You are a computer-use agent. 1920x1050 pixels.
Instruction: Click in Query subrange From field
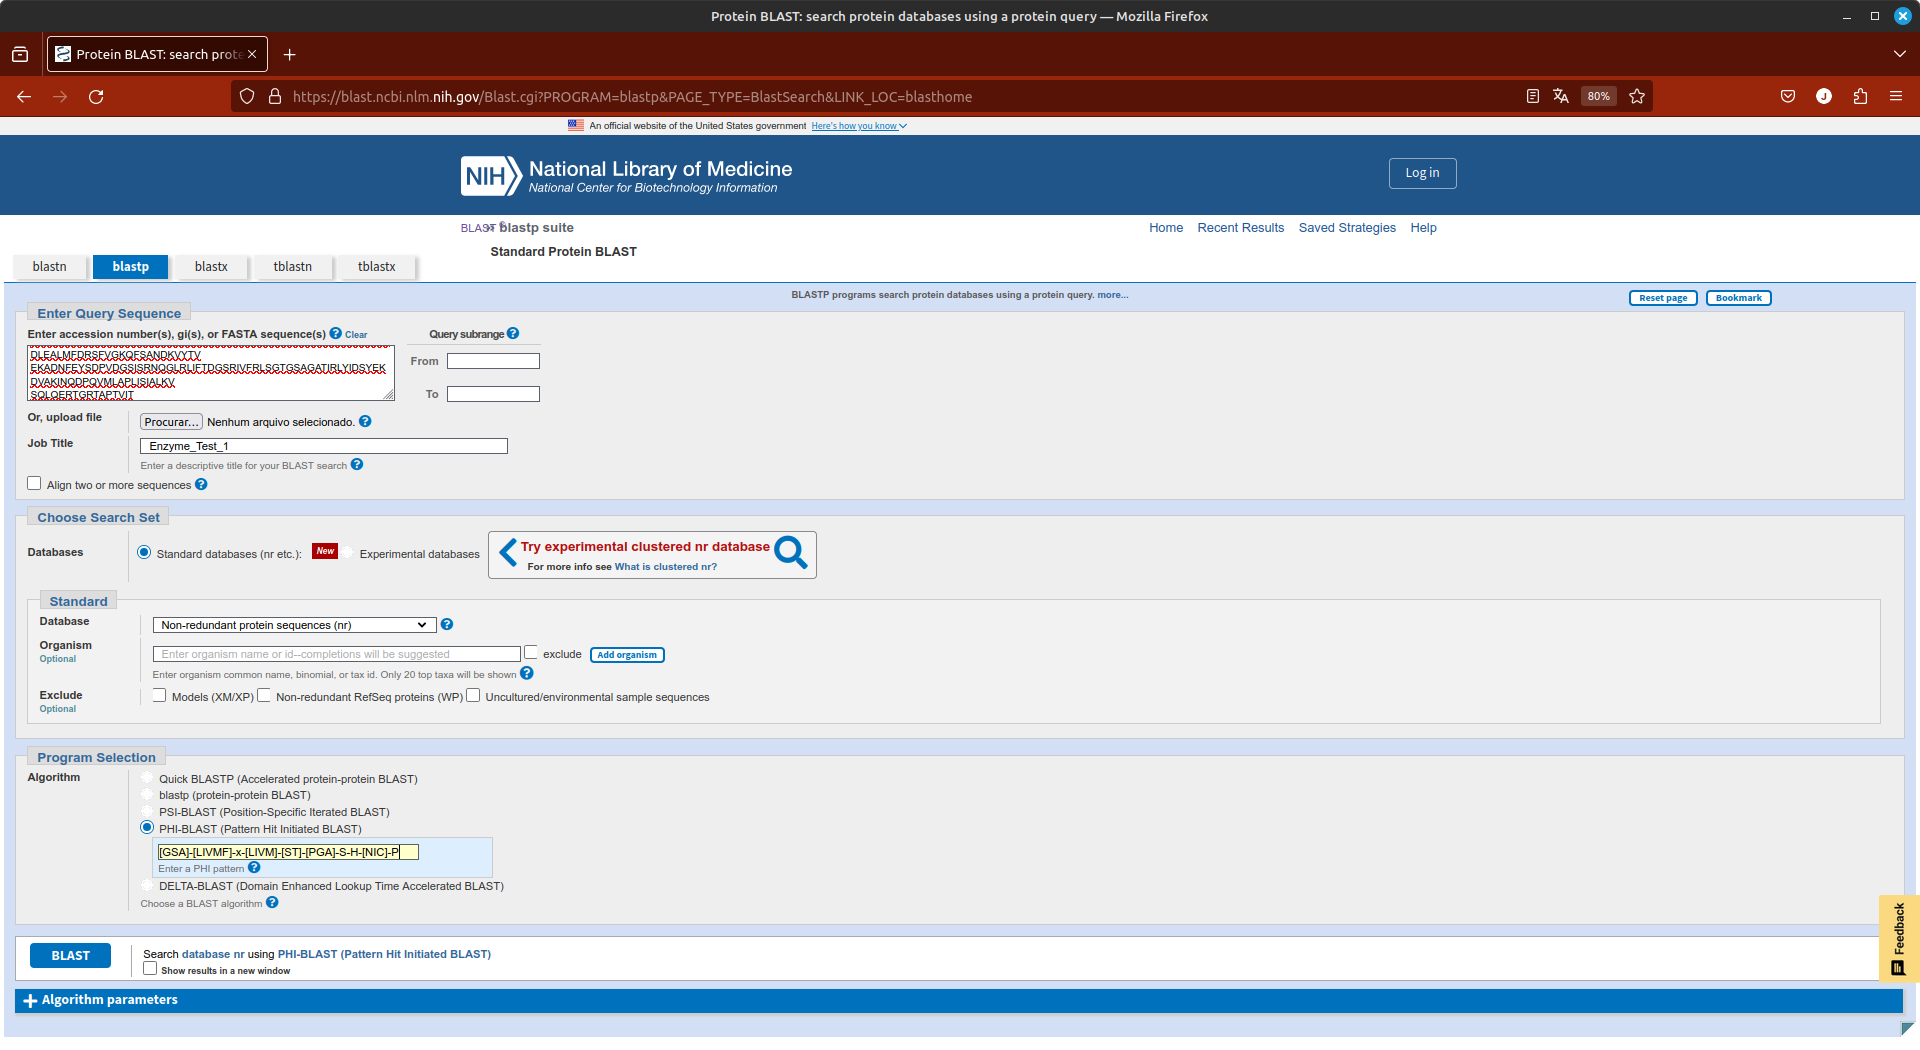coord(493,361)
